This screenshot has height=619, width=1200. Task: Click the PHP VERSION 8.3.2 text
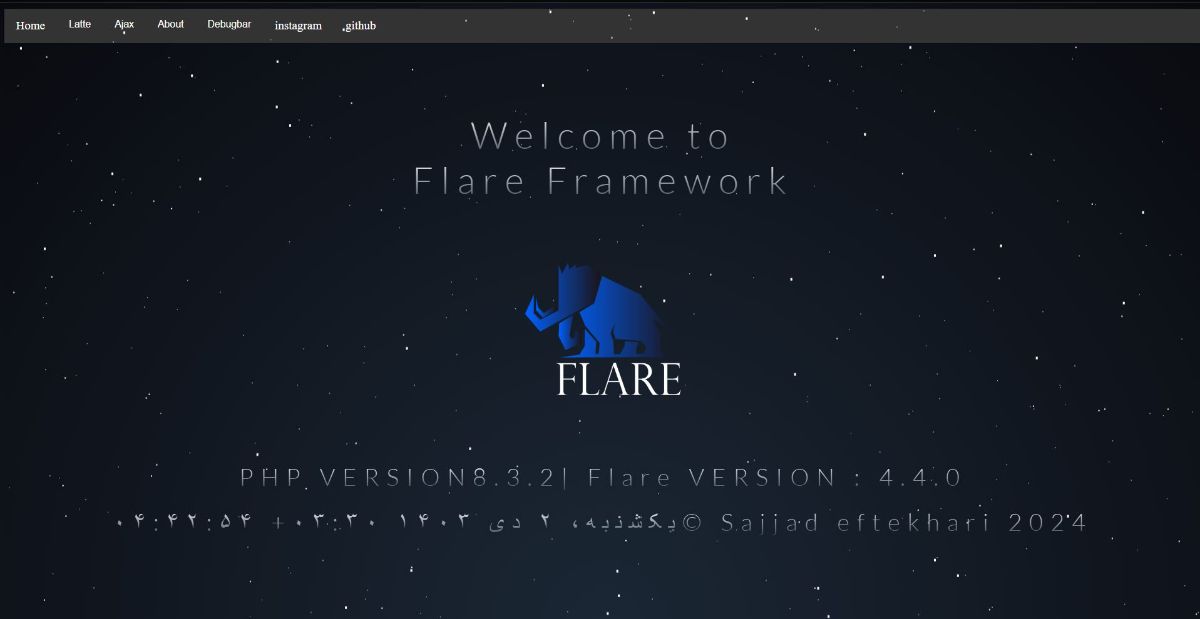[398, 478]
